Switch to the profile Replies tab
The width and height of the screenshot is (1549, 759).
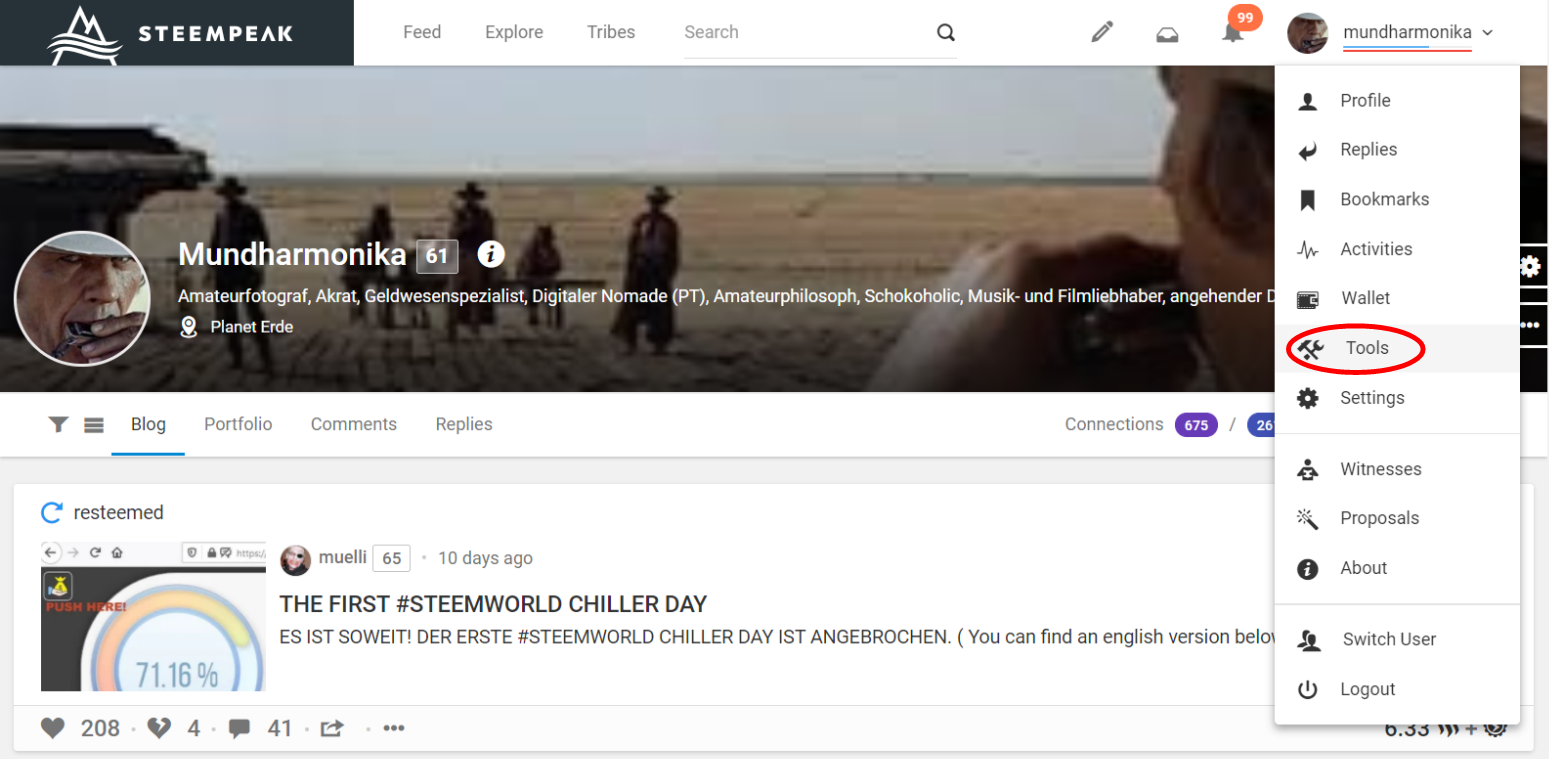[464, 424]
